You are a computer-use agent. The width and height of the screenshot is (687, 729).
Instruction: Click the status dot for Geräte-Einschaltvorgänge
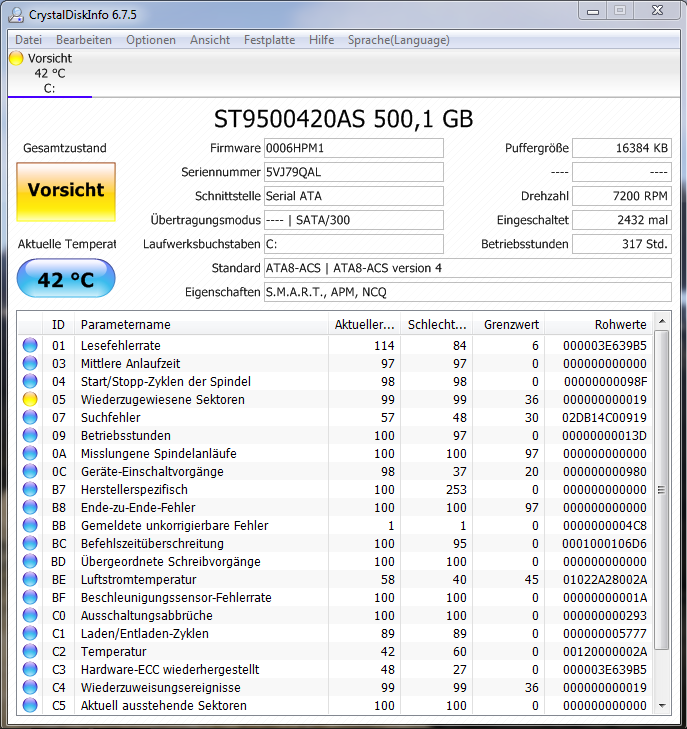[30, 471]
